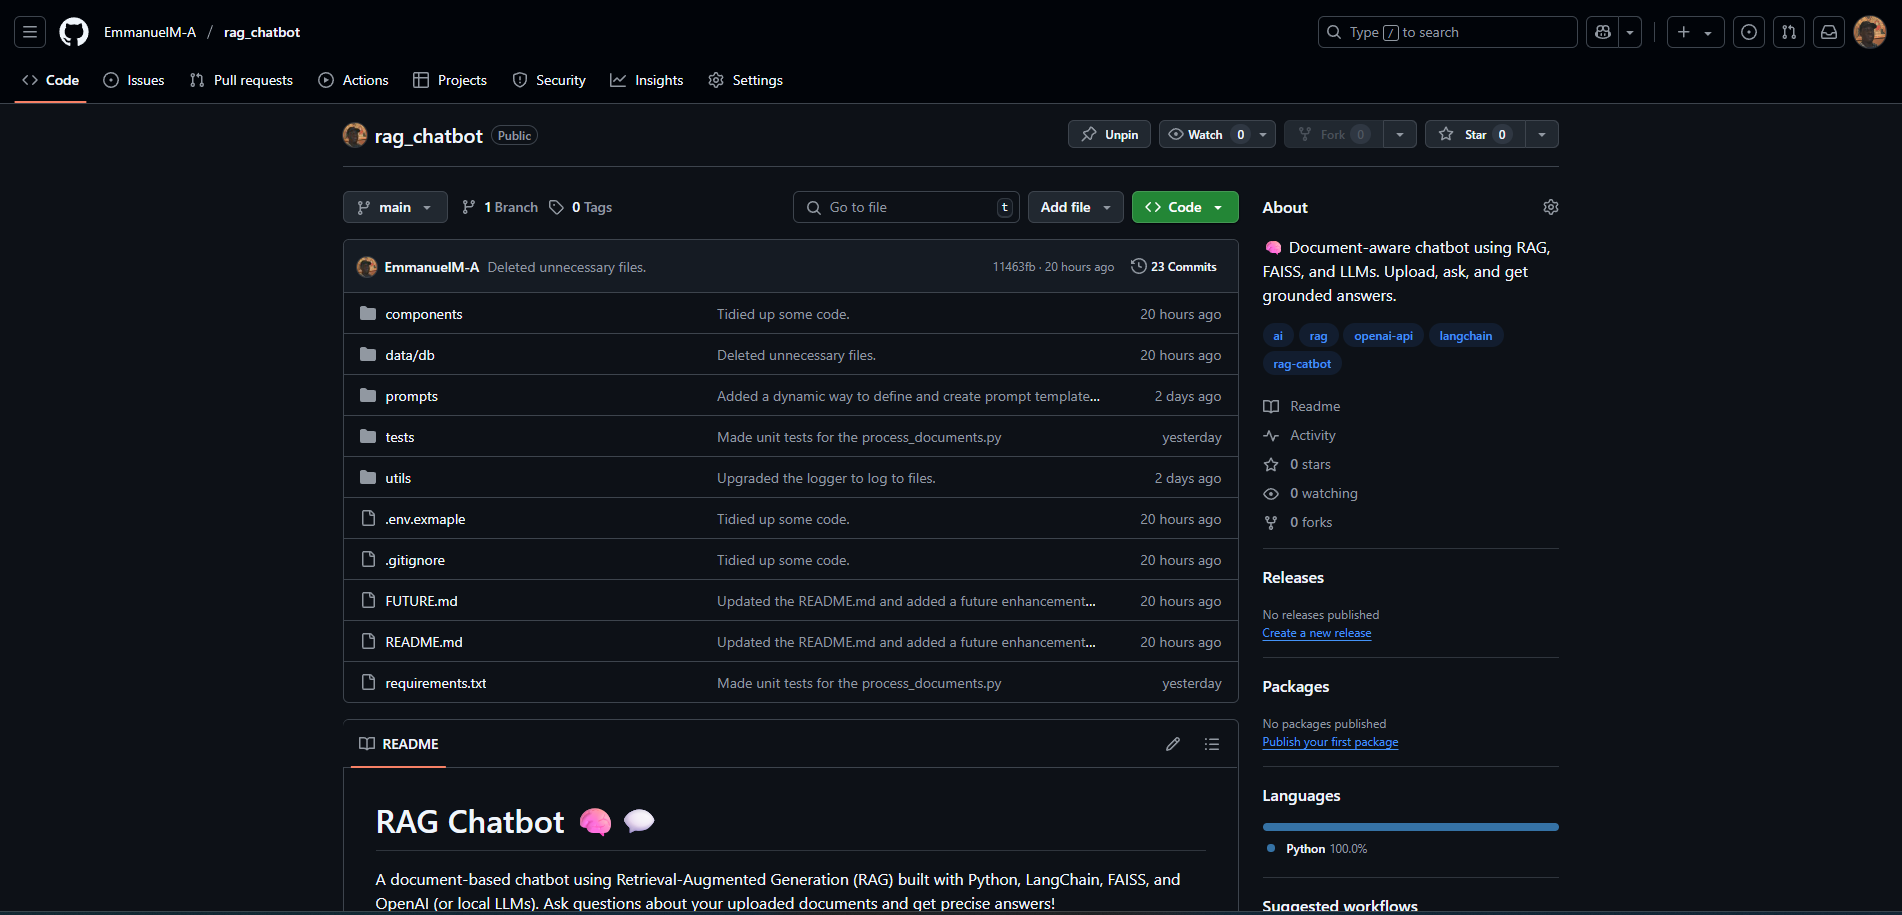
Task: Open the data/db folder
Action: (x=410, y=355)
